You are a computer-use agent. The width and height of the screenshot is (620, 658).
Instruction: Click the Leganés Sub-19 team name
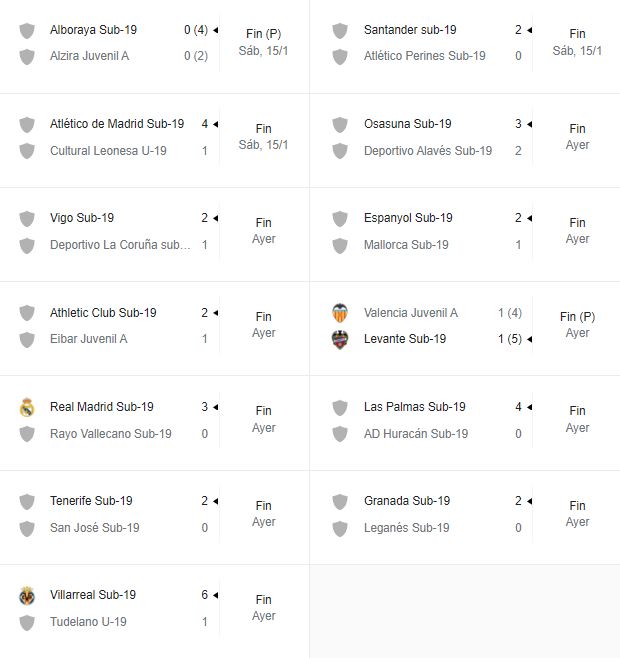[x=407, y=528]
